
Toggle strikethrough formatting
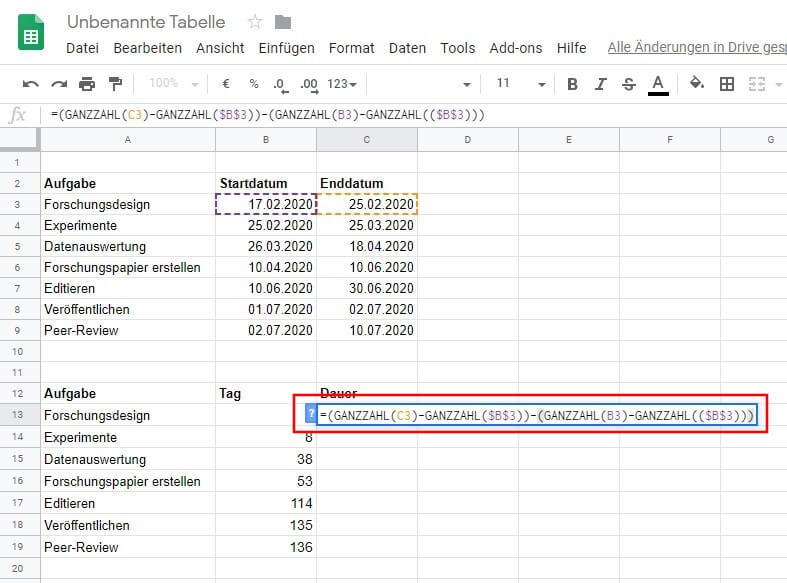(x=629, y=84)
